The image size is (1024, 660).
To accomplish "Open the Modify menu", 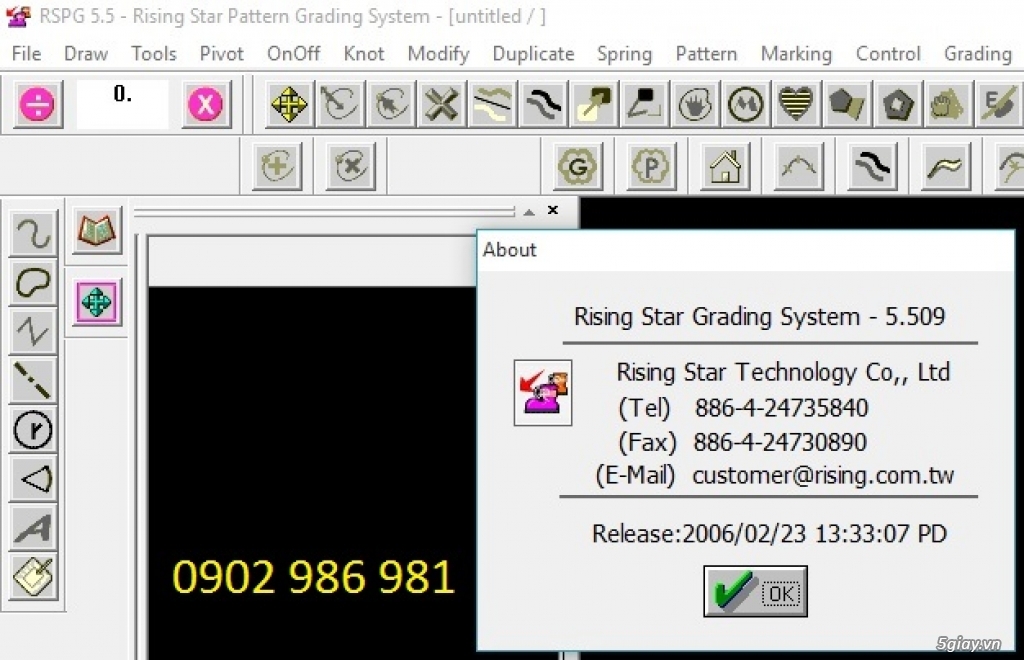I will (438, 54).
